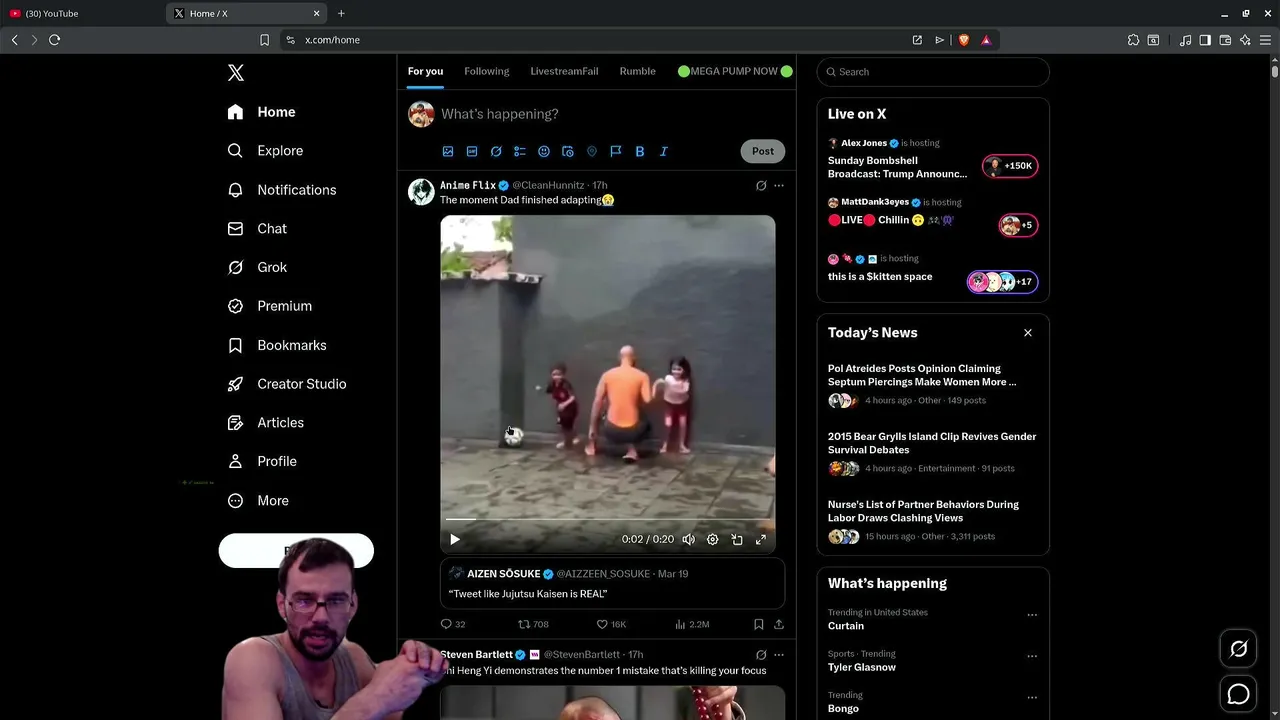1280x720 pixels.
Task: Bookmark the Anime Flix post
Action: [x=759, y=624]
